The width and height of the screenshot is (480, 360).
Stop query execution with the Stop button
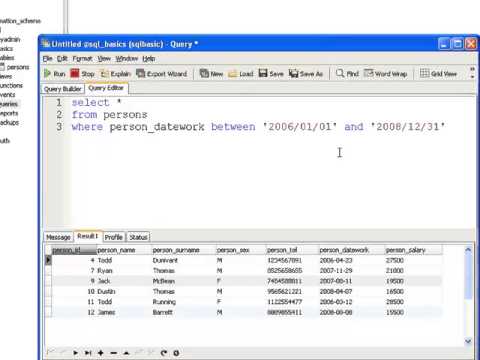click(x=83, y=74)
